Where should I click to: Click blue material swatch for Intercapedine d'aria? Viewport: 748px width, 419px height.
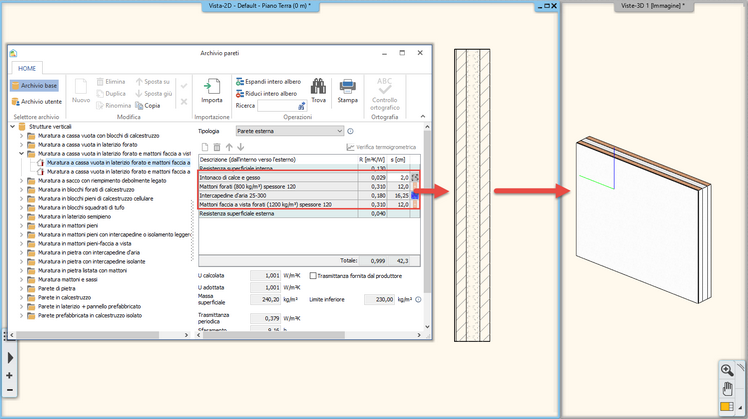pos(415,196)
